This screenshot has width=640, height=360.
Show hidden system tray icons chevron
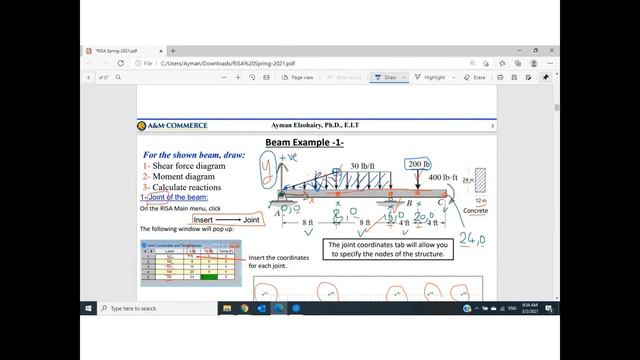pos(476,308)
